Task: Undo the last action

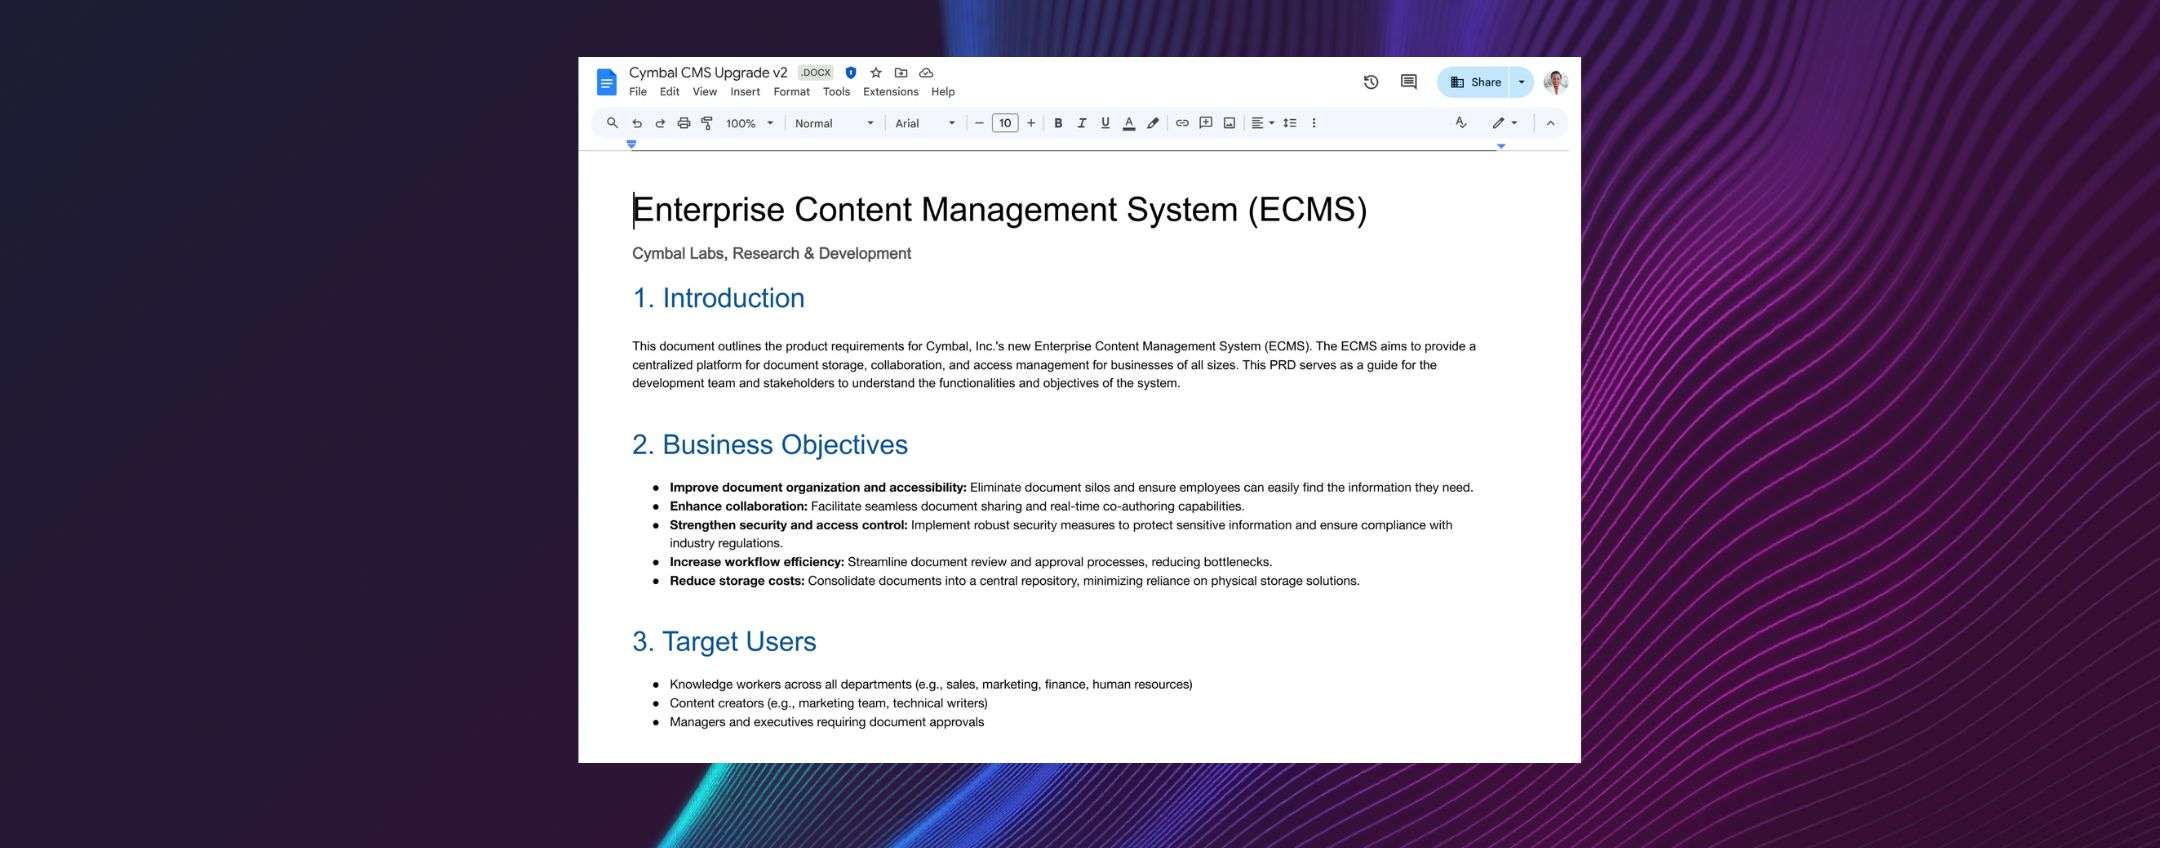Action: [x=637, y=123]
